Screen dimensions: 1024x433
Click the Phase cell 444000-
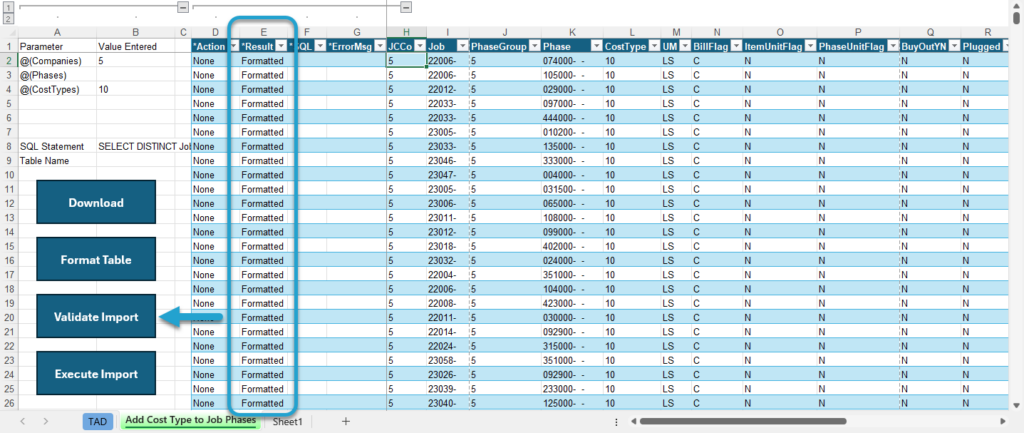point(572,118)
